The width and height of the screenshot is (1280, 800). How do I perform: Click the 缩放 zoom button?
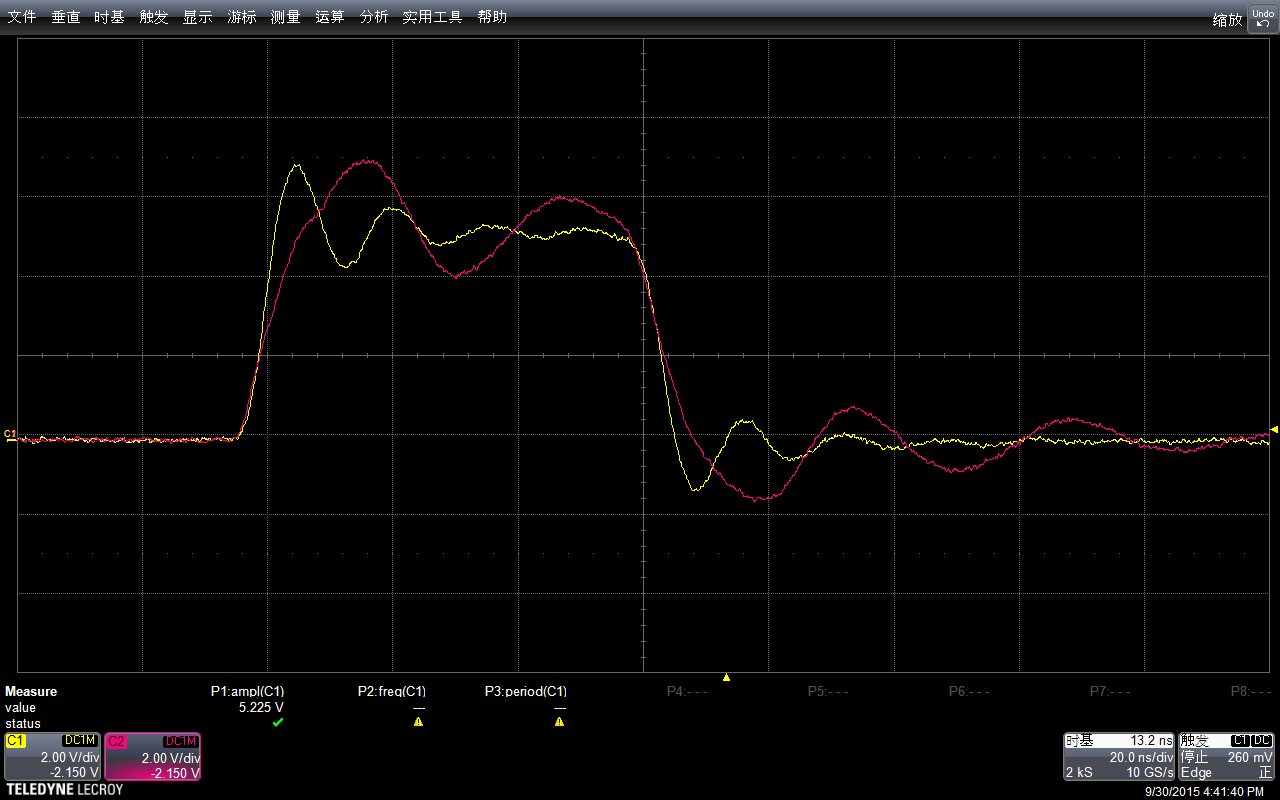pos(1227,19)
